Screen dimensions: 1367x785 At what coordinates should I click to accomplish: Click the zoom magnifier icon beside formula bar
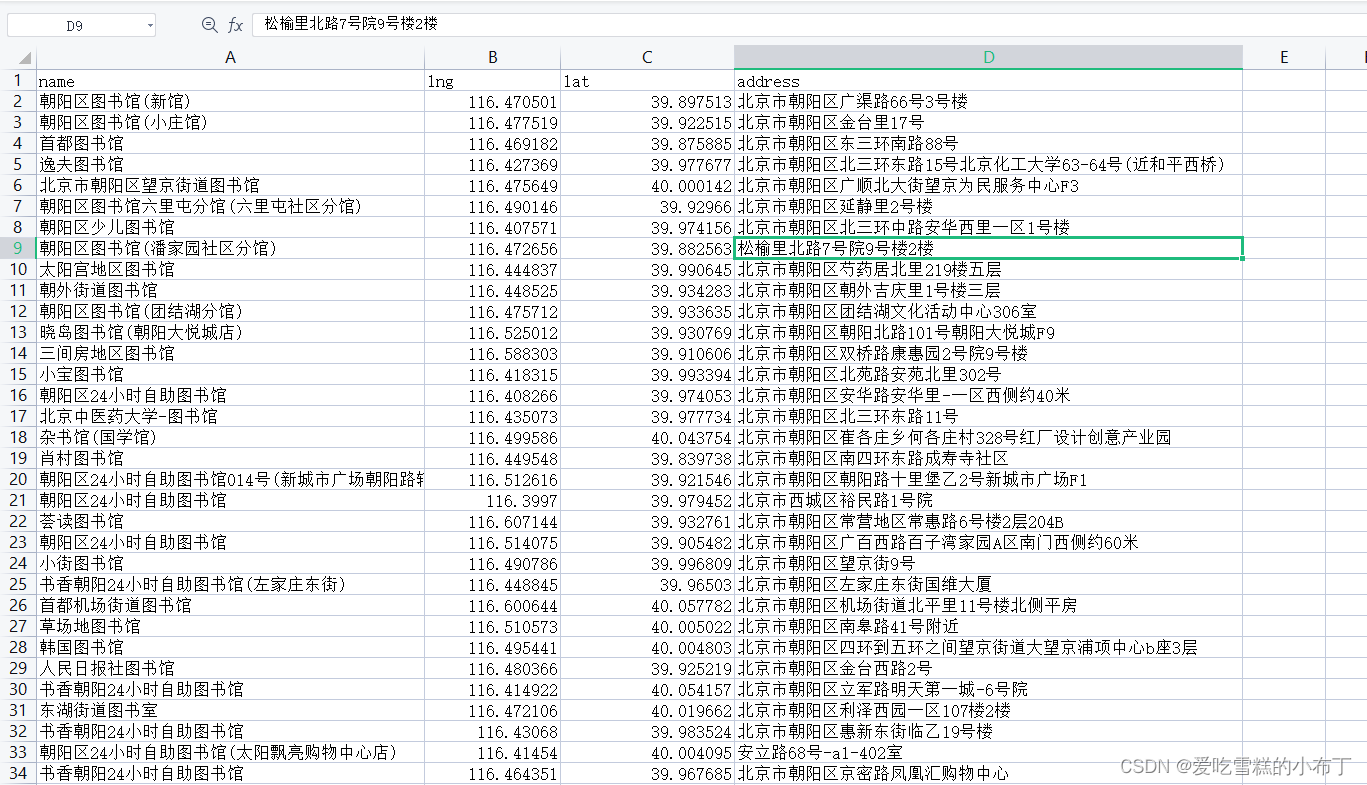coord(209,25)
